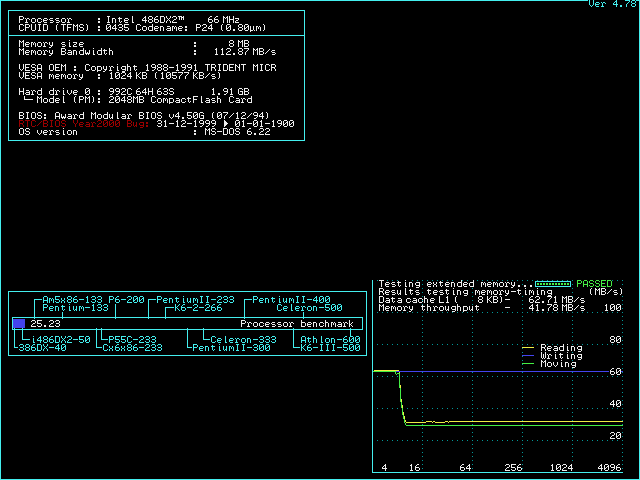640x480 pixels.
Task: Click the 25.23 benchmark score
Action: 46,324
